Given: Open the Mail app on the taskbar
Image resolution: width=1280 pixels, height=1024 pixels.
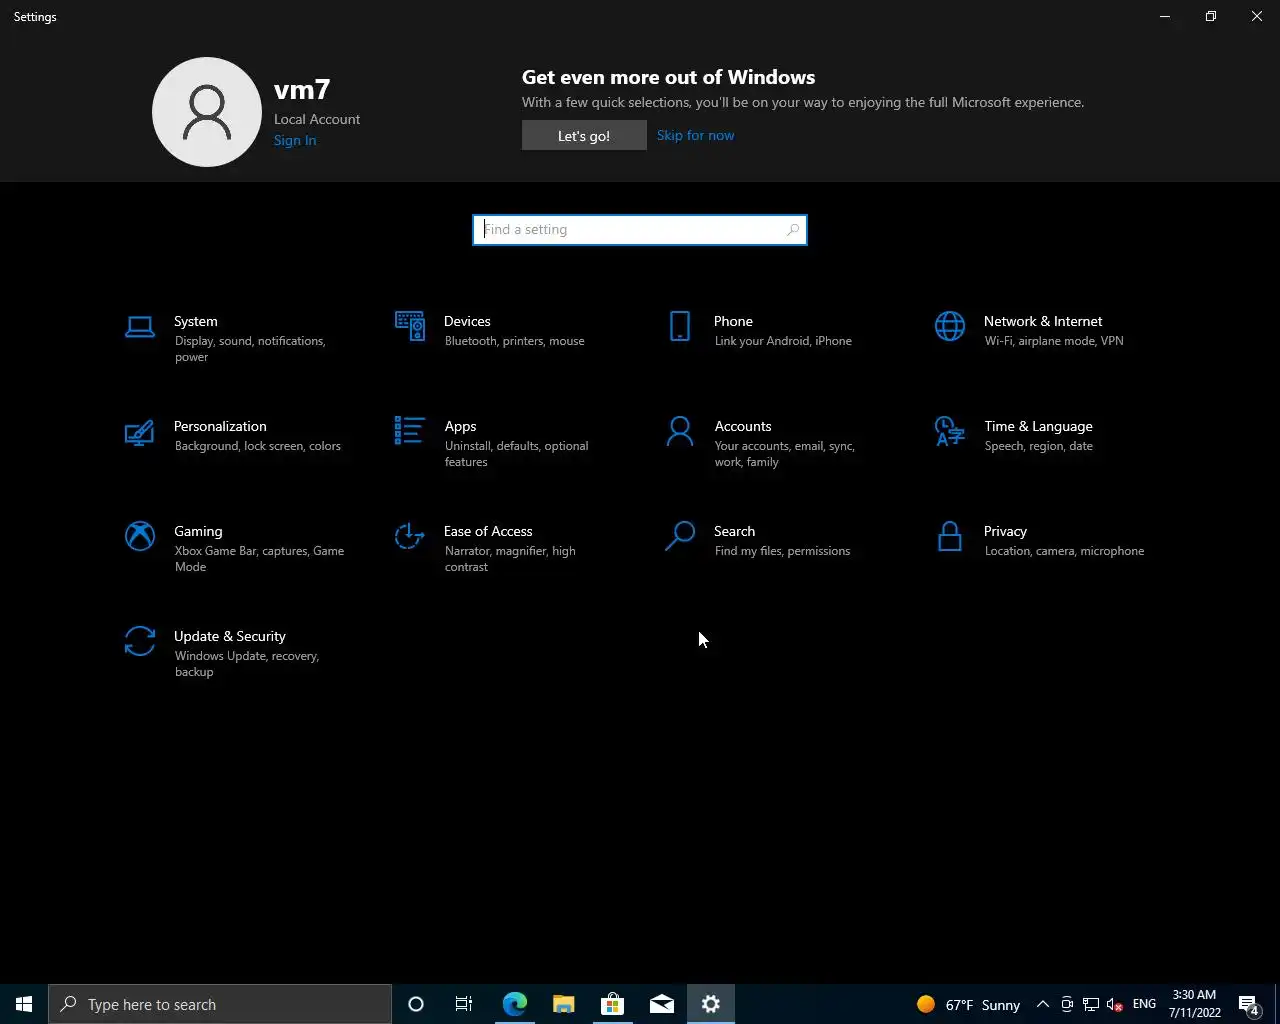Looking at the screenshot, I should tap(661, 1004).
